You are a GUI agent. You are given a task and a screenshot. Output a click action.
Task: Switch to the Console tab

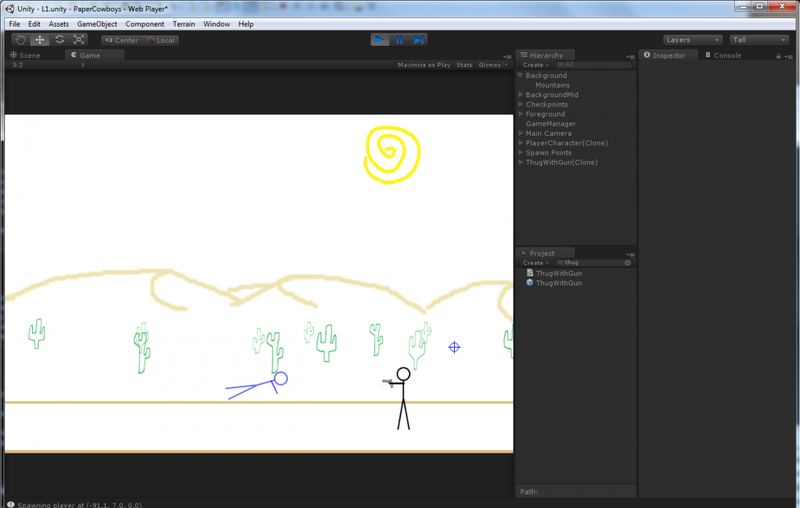click(723, 55)
